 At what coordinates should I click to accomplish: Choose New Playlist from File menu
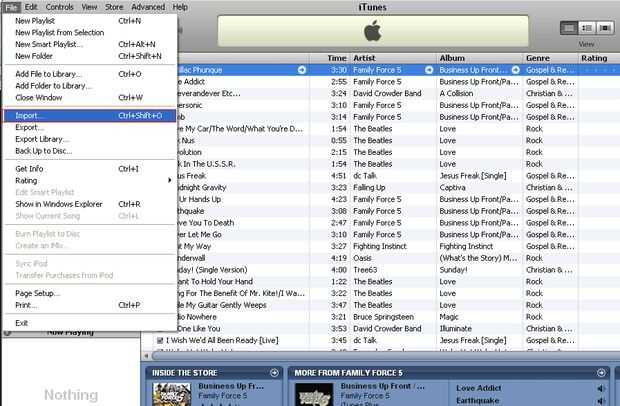click(89, 21)
